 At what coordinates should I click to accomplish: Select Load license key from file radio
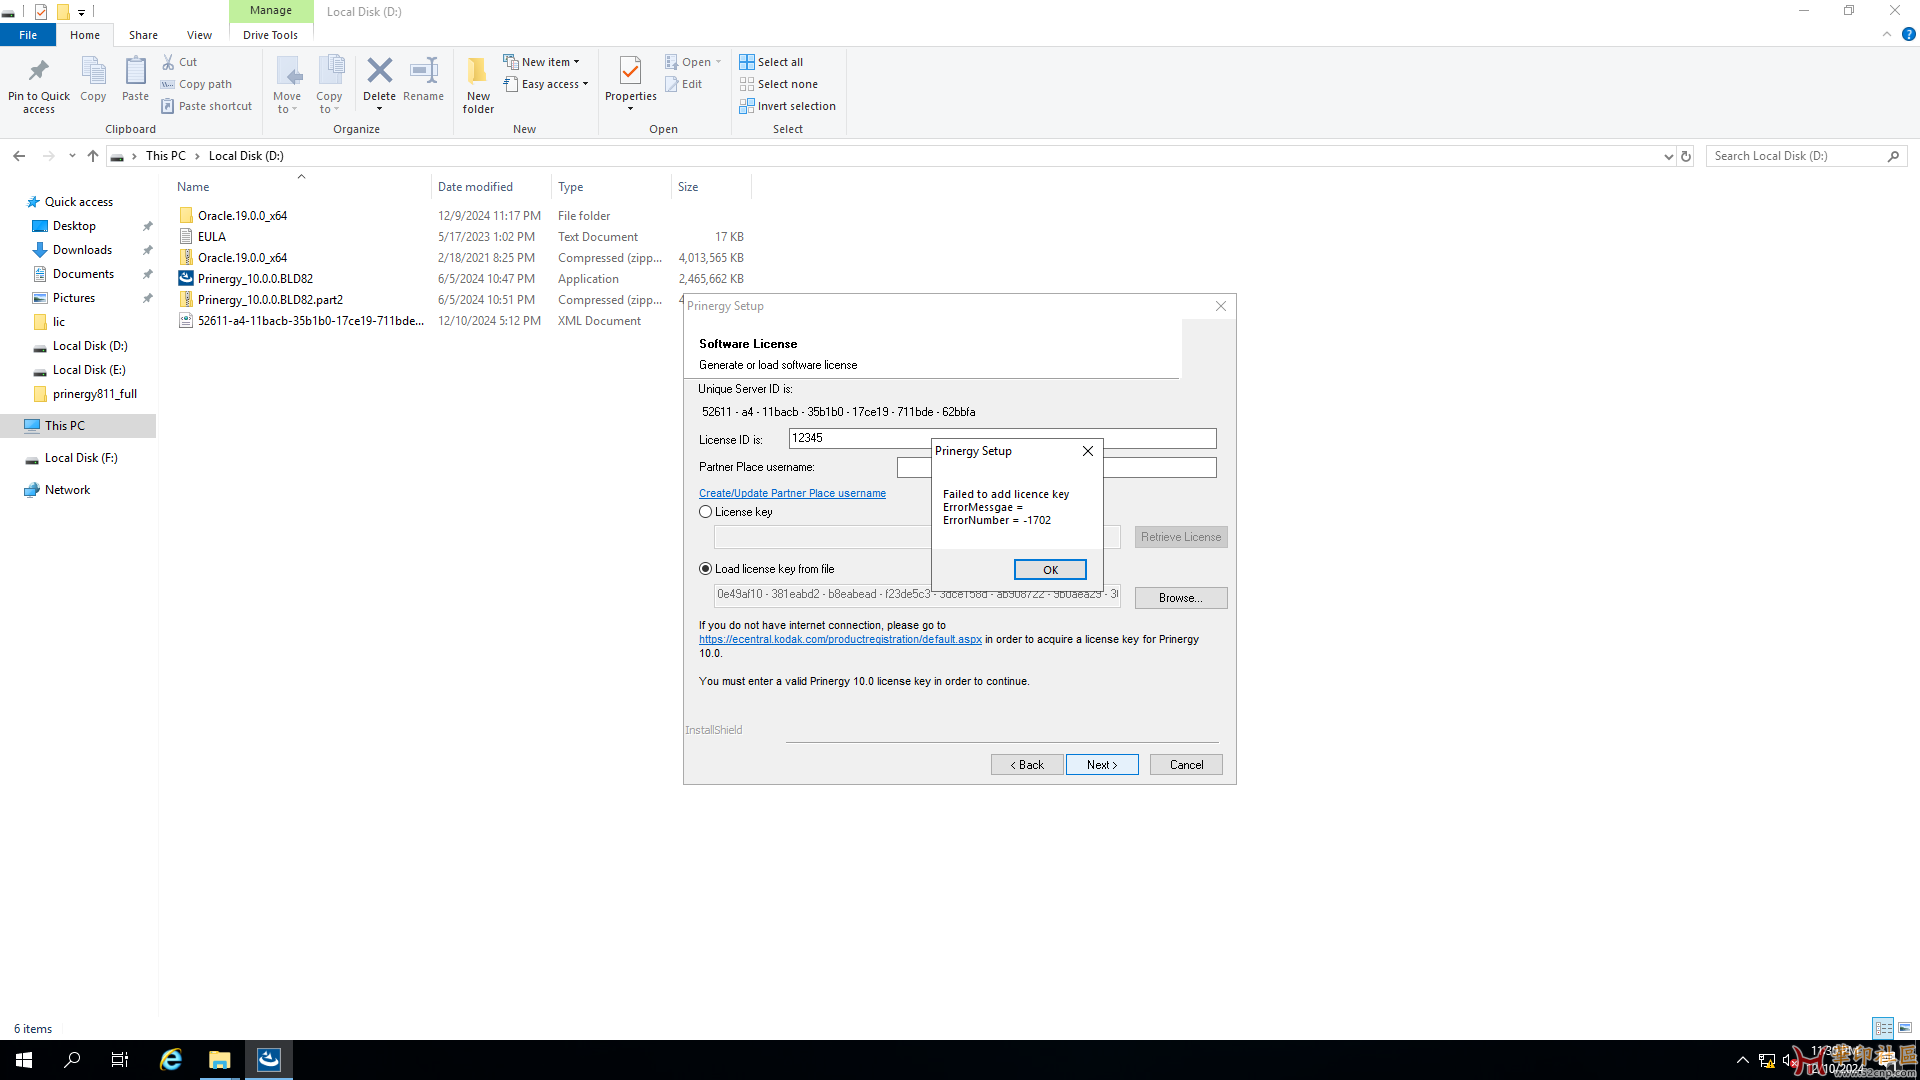[x=706, y=569]
